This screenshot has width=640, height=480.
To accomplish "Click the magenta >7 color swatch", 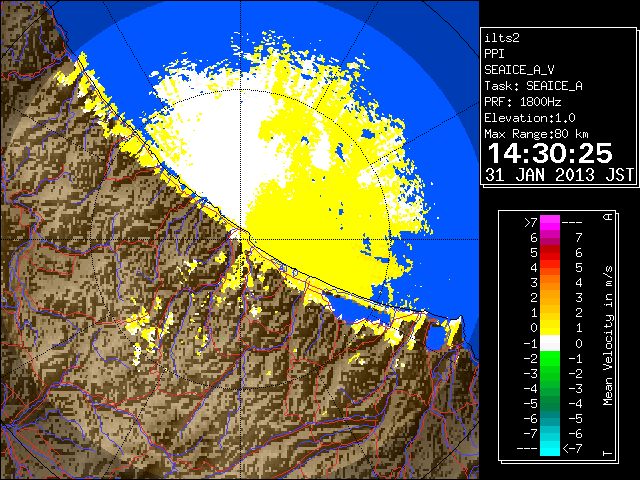I will tap(550, 223).
